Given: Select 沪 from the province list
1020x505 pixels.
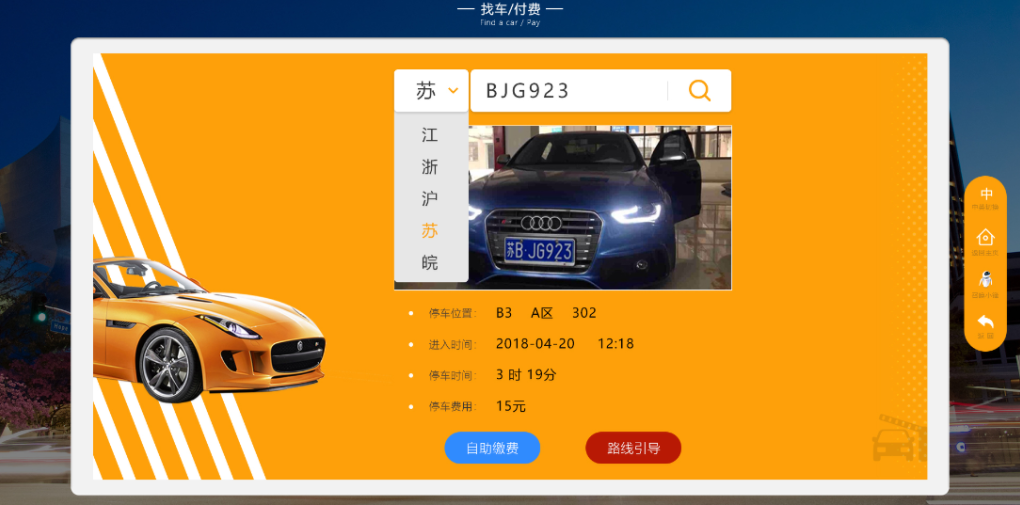Looking at the screenshot, I should (429, 199).
